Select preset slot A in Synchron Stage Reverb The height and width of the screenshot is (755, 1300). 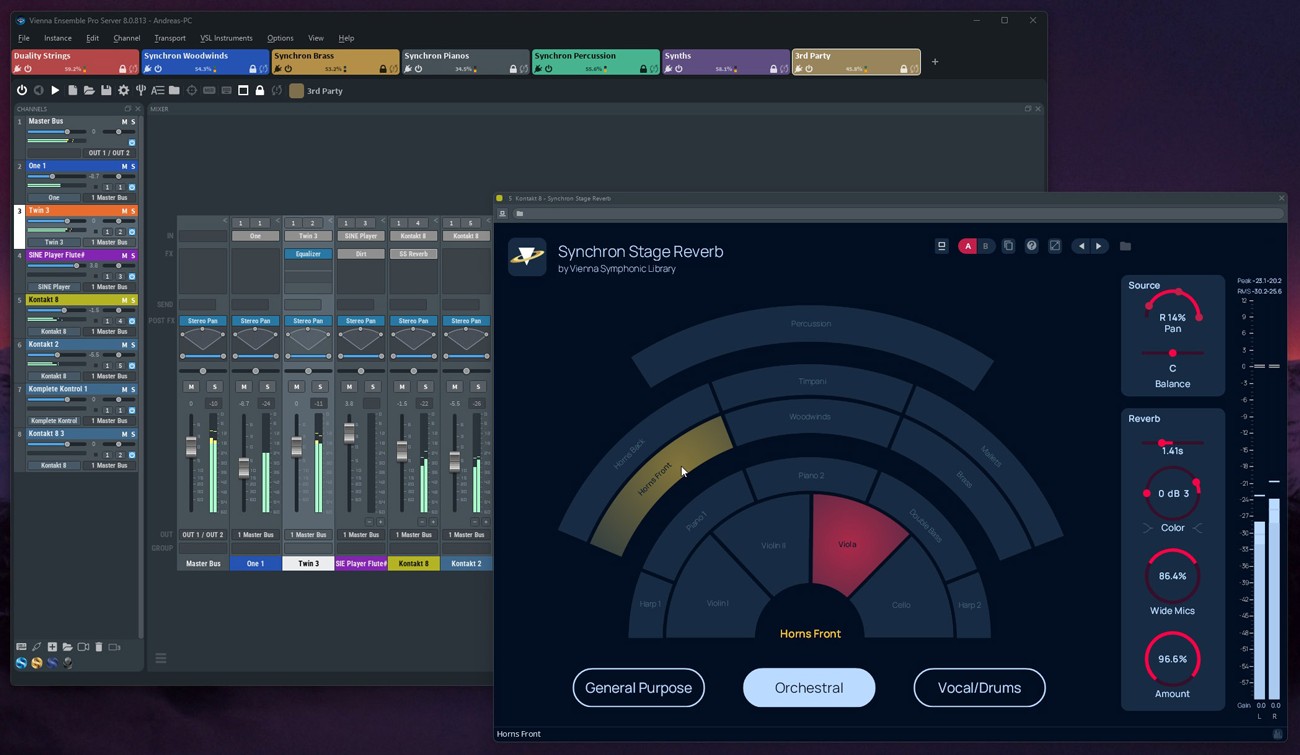click(x=967, y=246)
